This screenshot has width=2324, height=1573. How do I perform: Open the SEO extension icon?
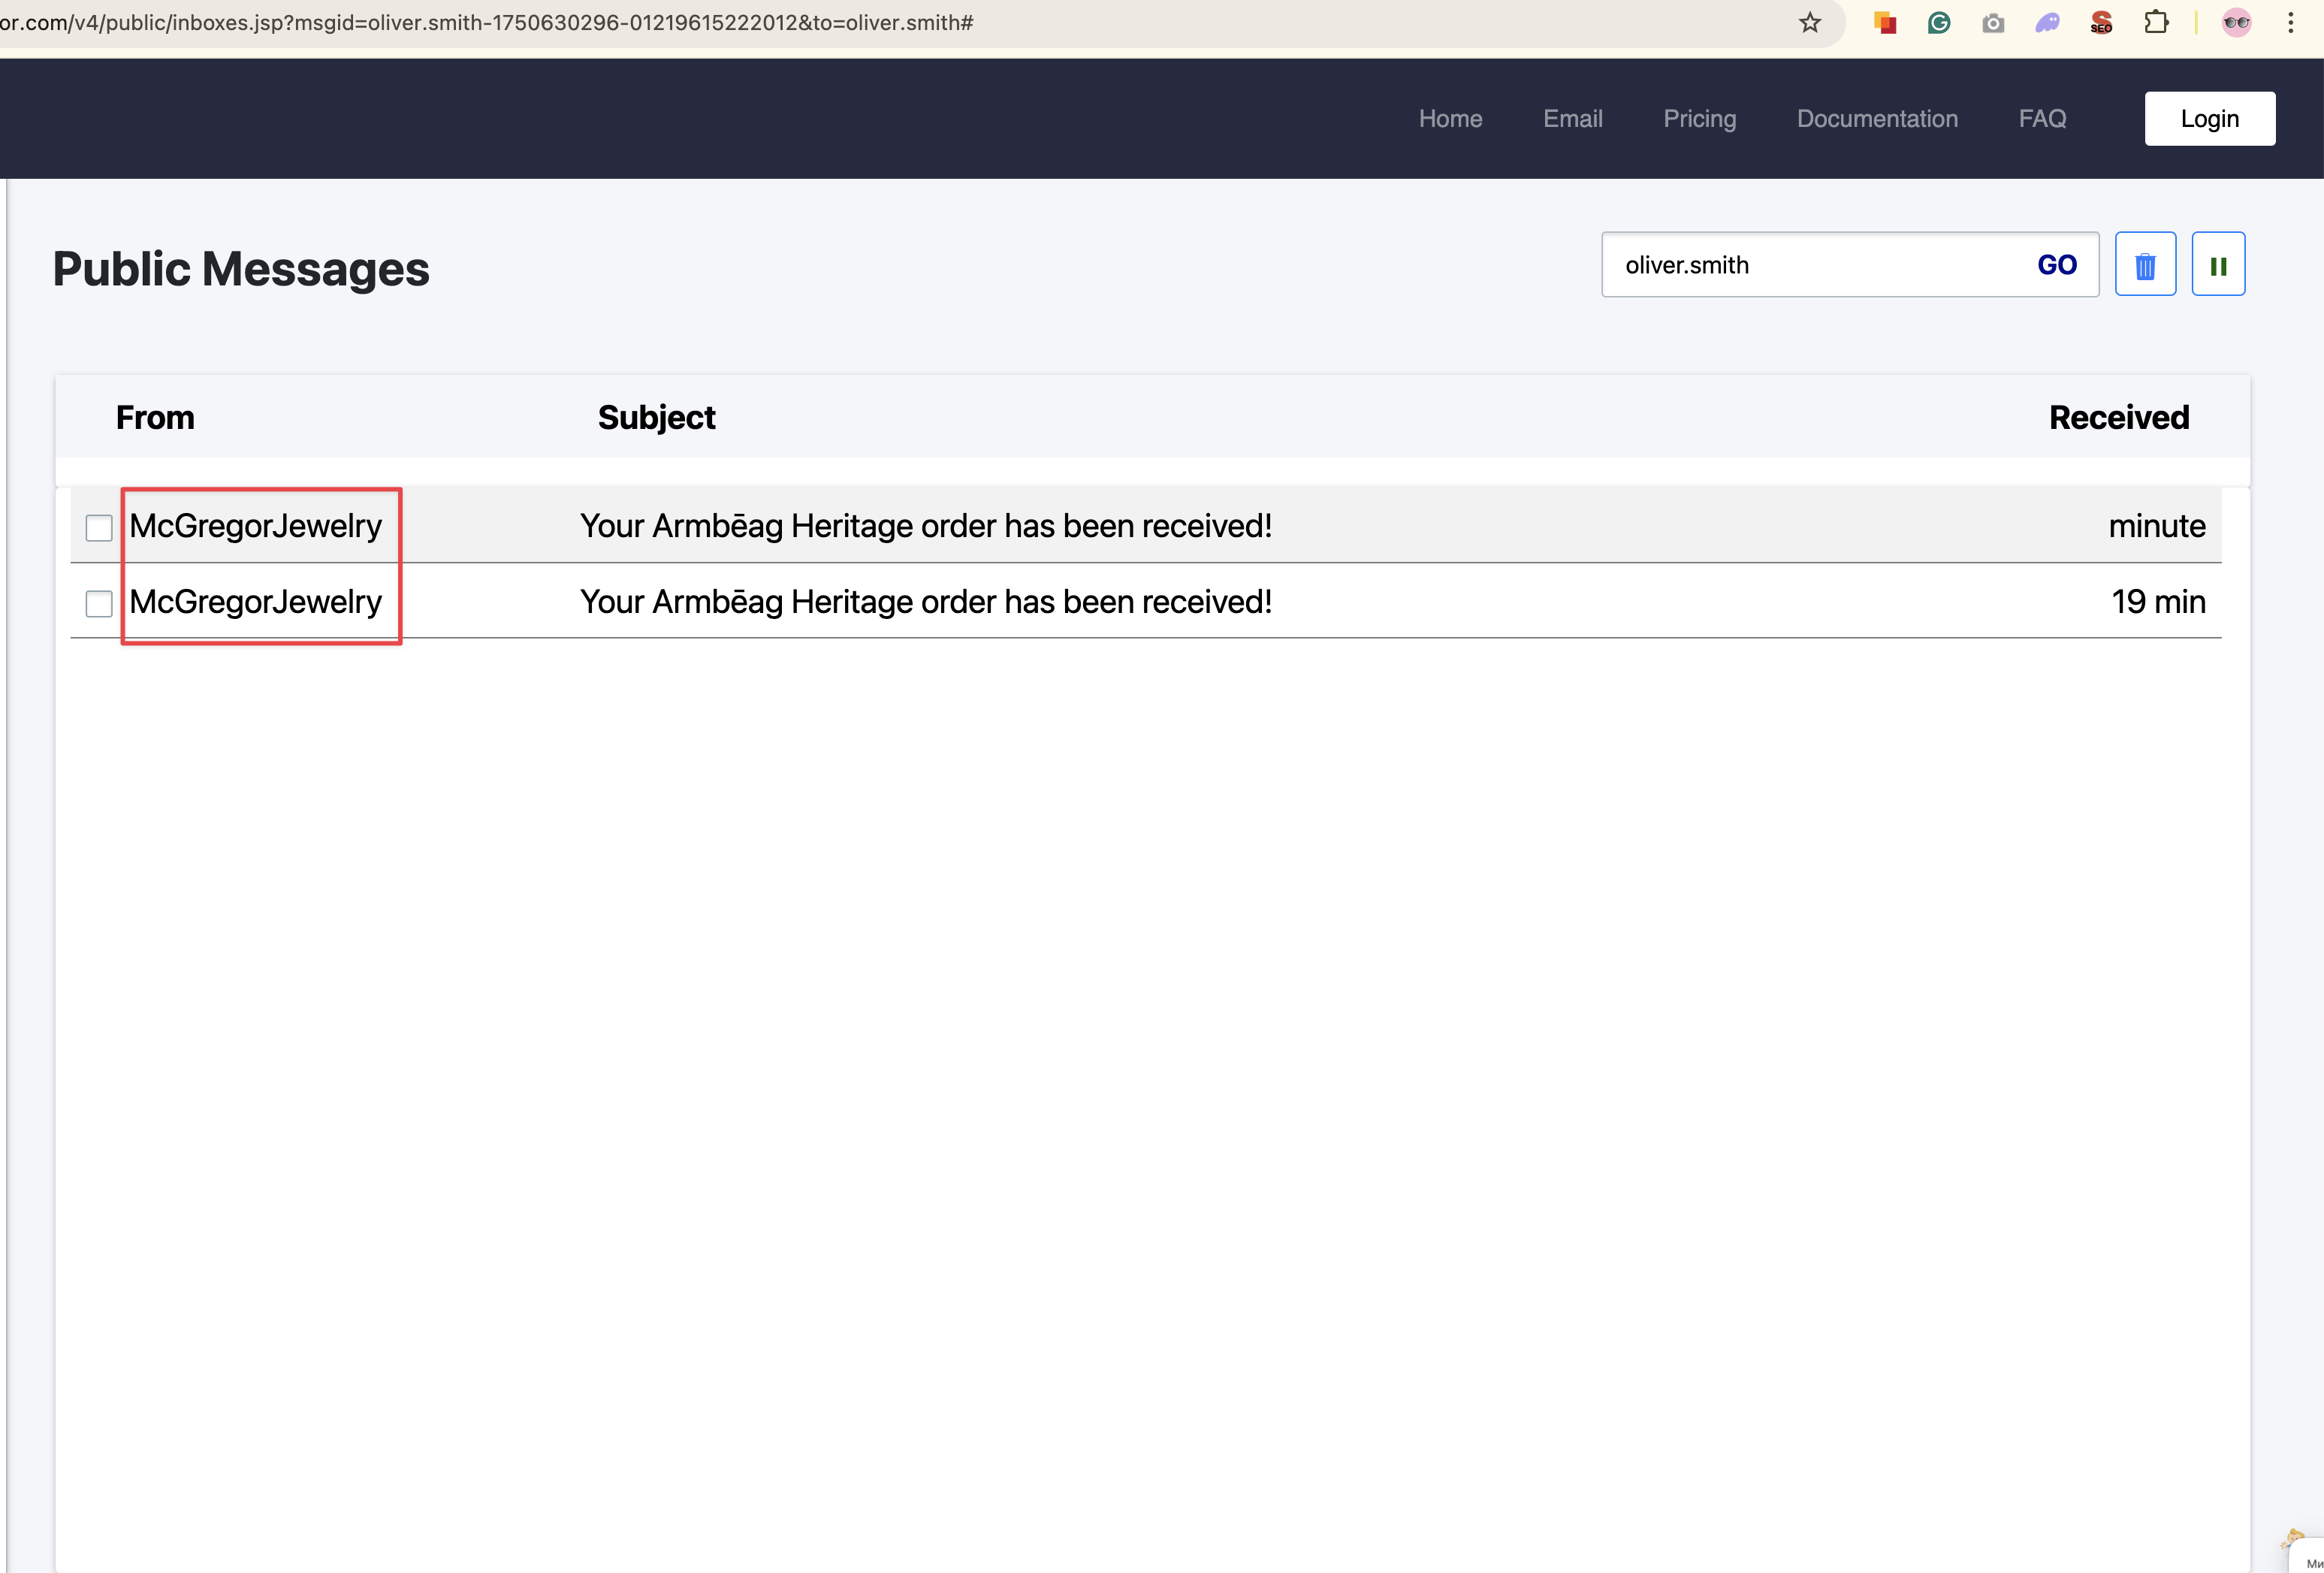tap(2101, 23)
